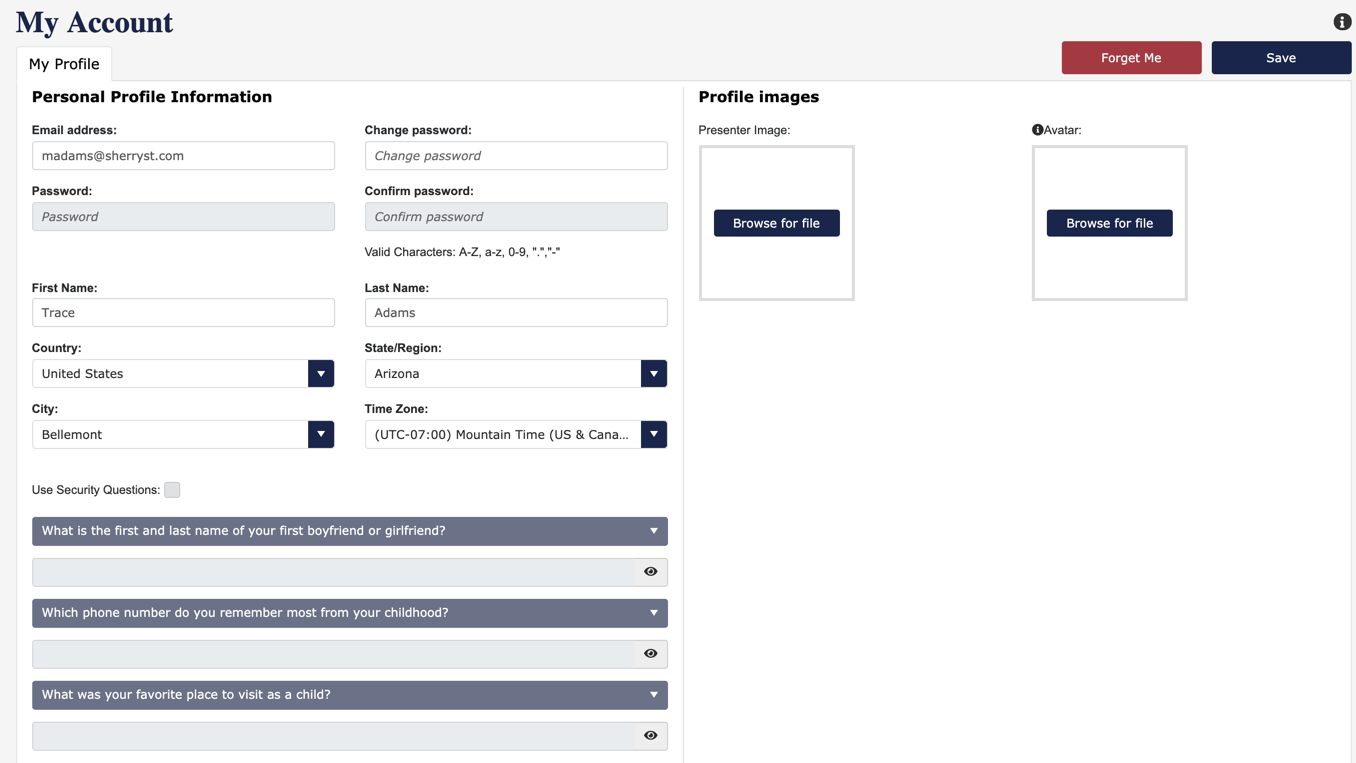Browse for an Avatar file
The width and height of the screenshot is (1356, 763).
coord(1109,223)
